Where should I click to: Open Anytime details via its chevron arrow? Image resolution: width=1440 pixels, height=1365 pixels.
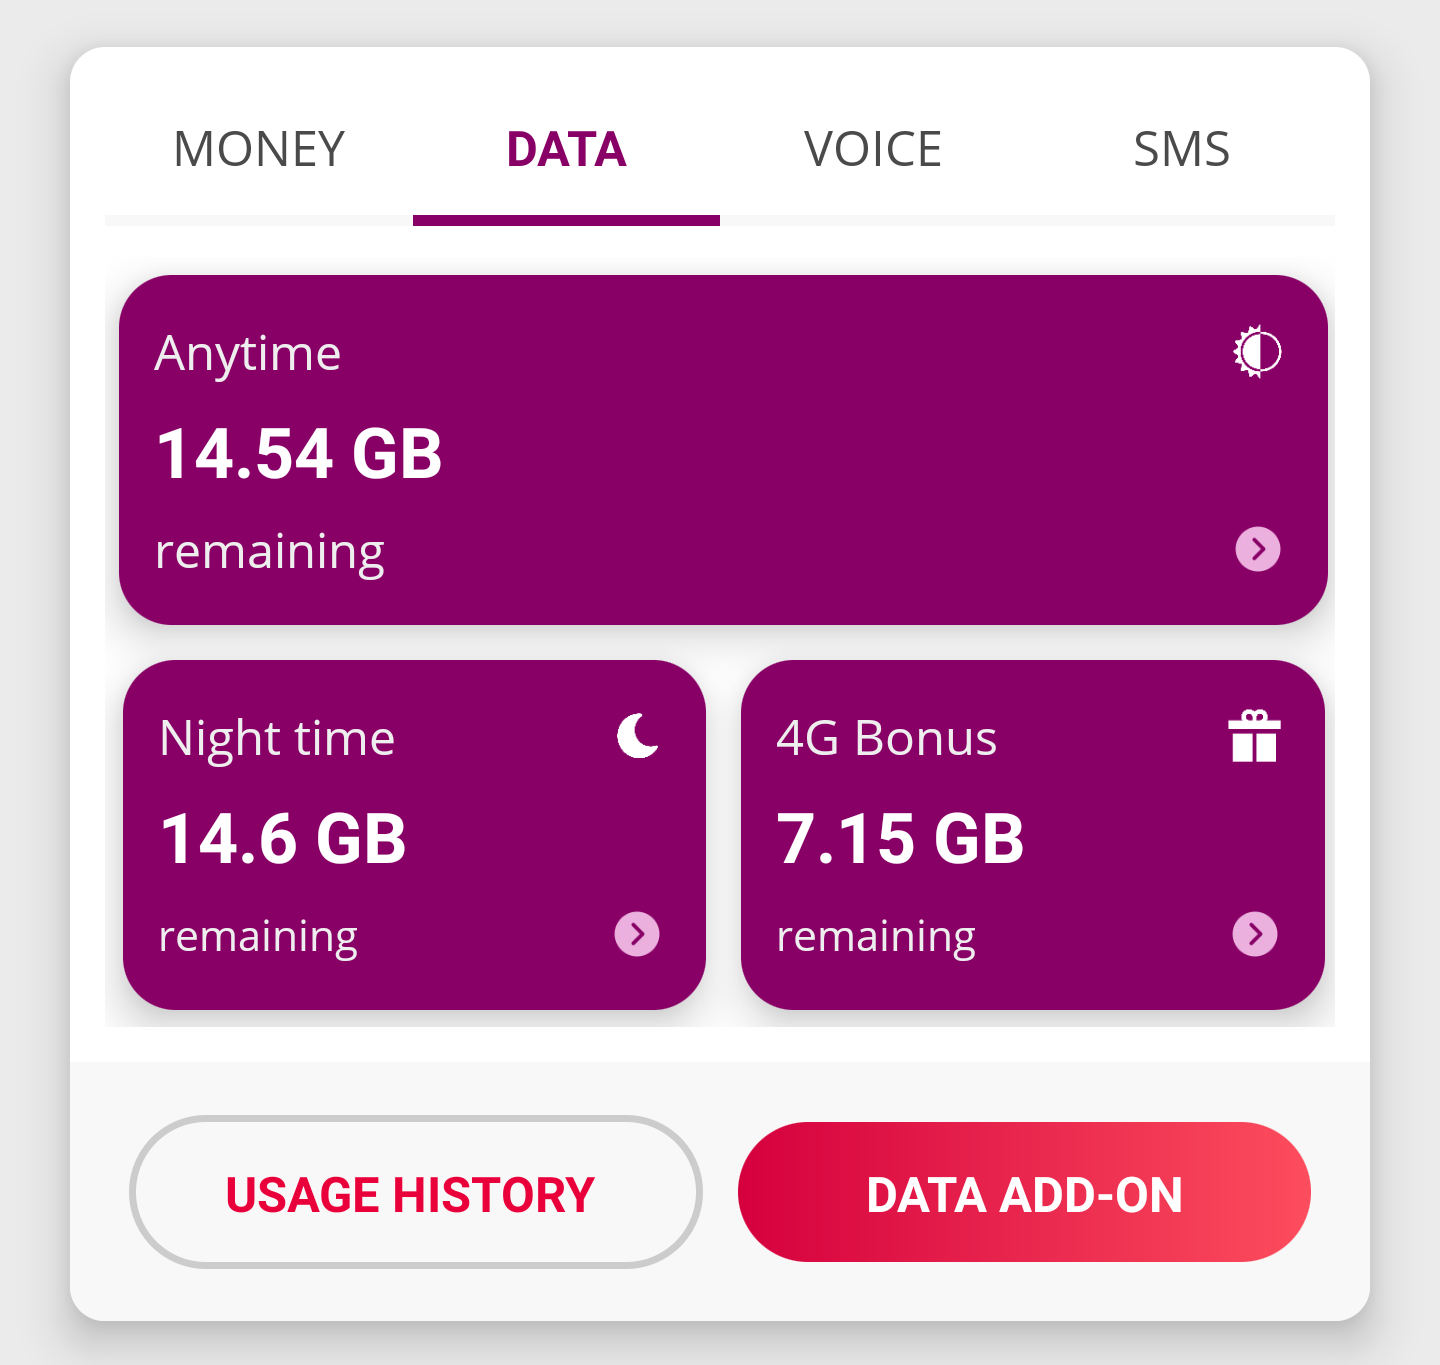pos(1258,549)
